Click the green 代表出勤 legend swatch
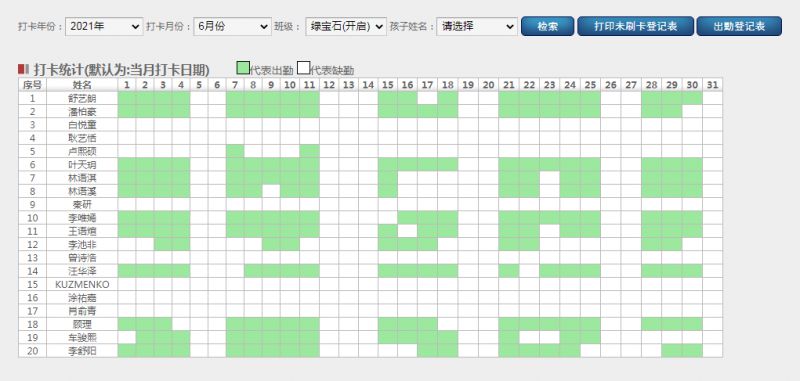This screenshot has height=381, width=800. pos(243,68)
